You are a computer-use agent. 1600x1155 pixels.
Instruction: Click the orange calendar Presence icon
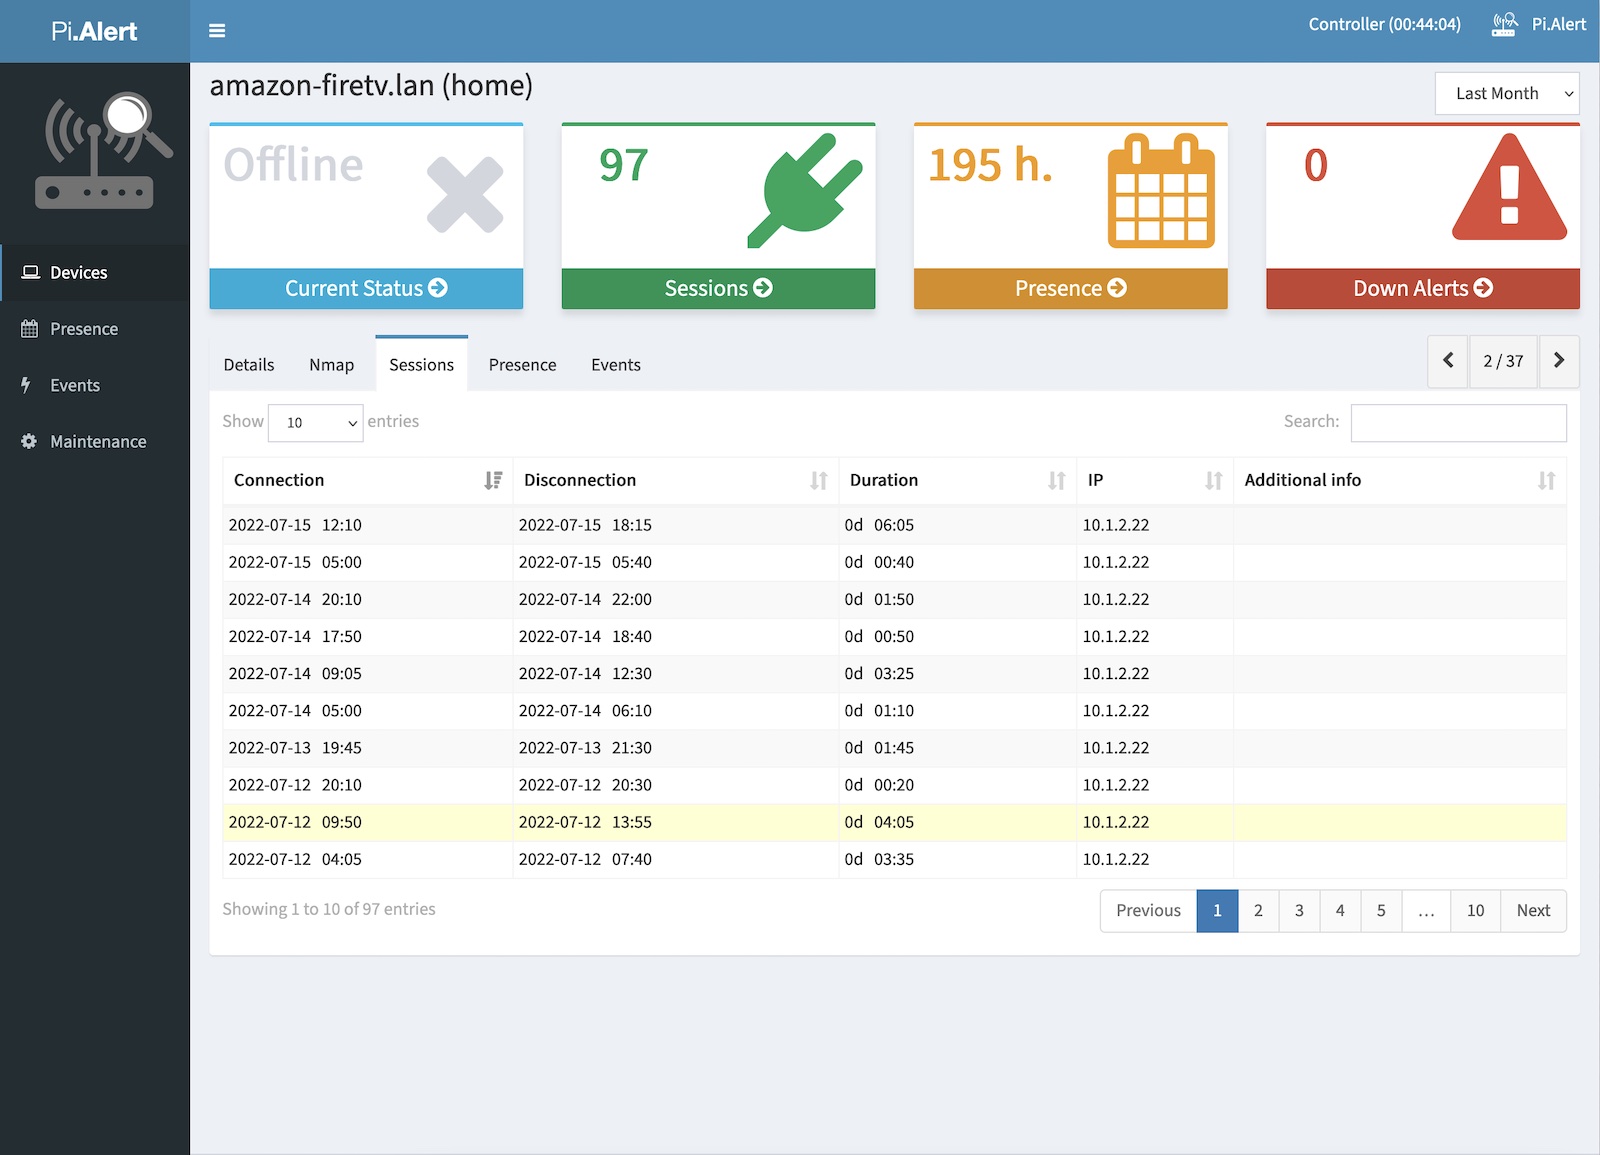1160,191
